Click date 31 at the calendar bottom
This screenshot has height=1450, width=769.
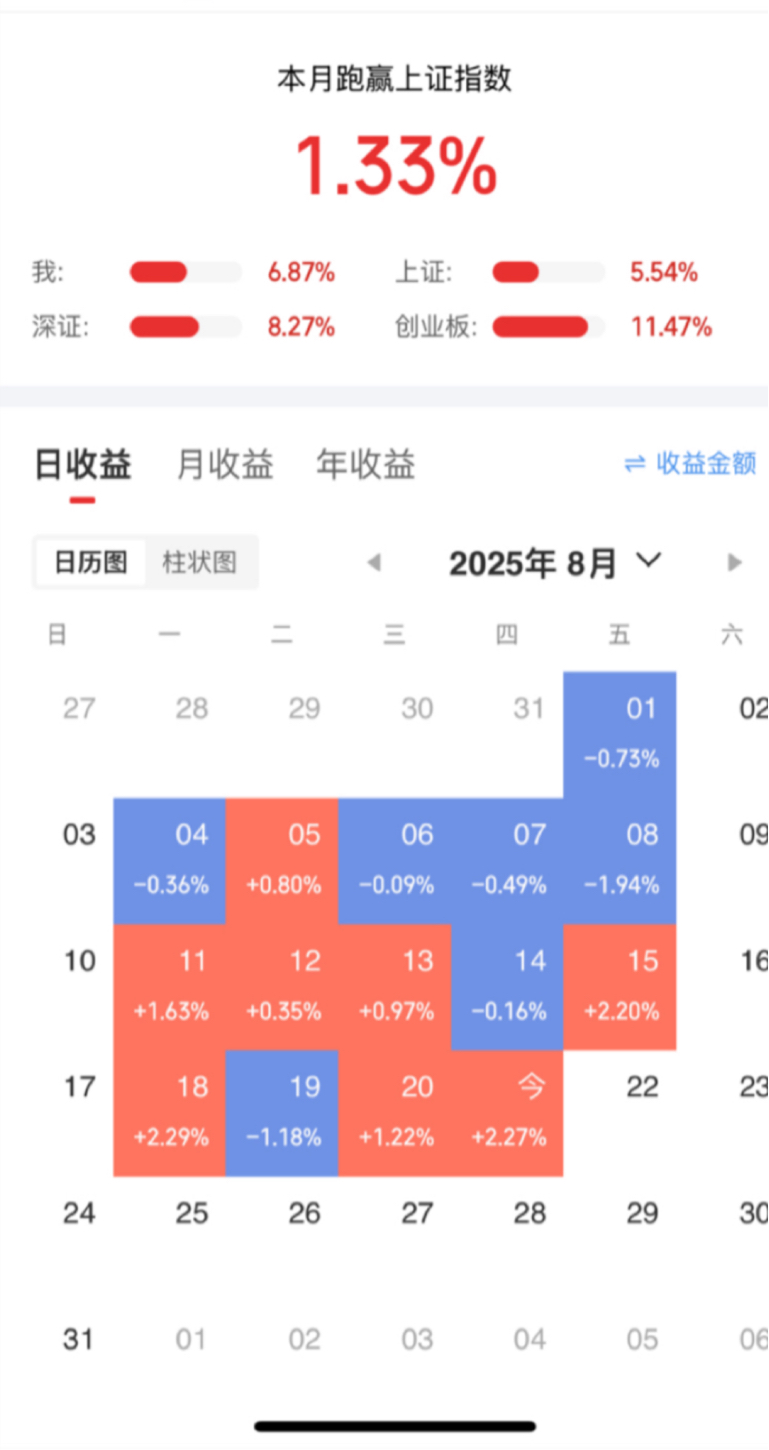pyautogui.click(x=79, y=1339)
